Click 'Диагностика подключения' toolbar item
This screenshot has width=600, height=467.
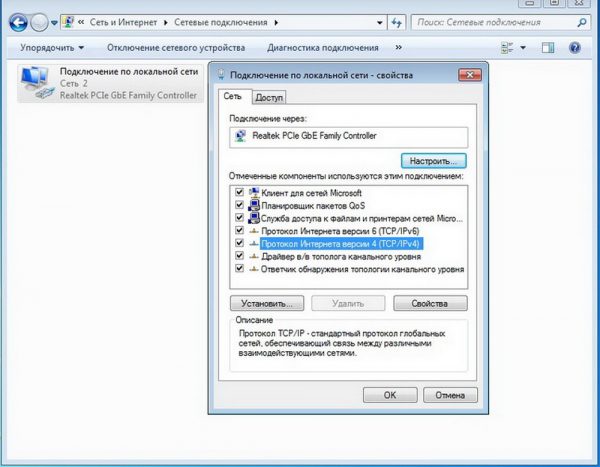click(x=323, y=48)
